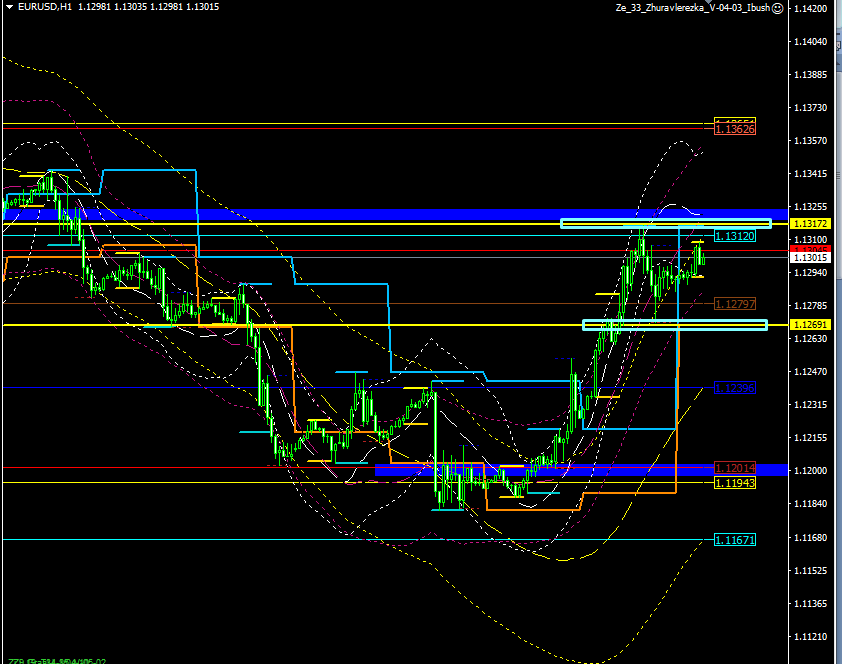Click the 1.12000 price scale value
The height and width of the screenshot is (664, 842).
[810, 471]
